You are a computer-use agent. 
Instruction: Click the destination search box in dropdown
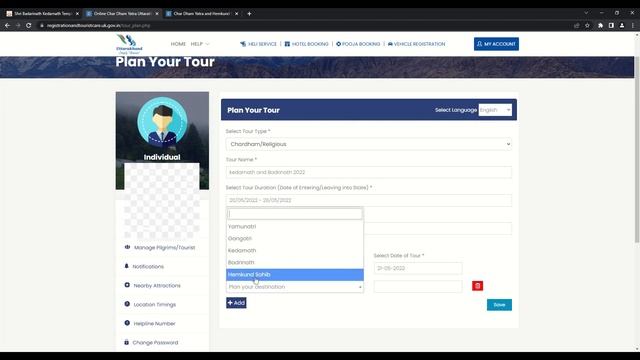[x=295, y=214]
